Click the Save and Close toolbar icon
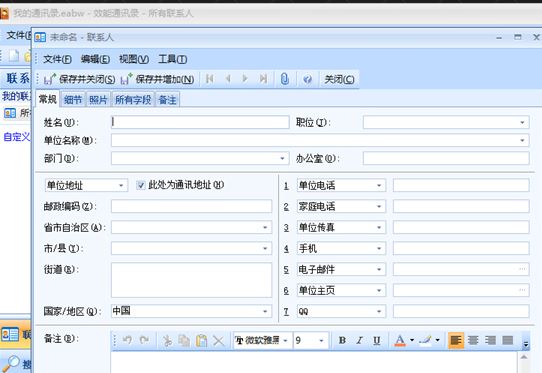The width and height of the screenshot is (542, 373). (49, 79)
